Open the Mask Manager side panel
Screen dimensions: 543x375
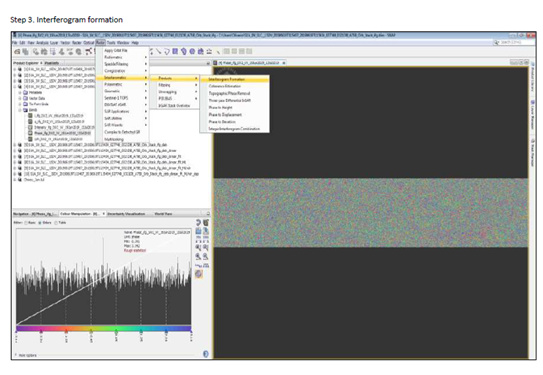pyautogui.click(x=533, y=153)
